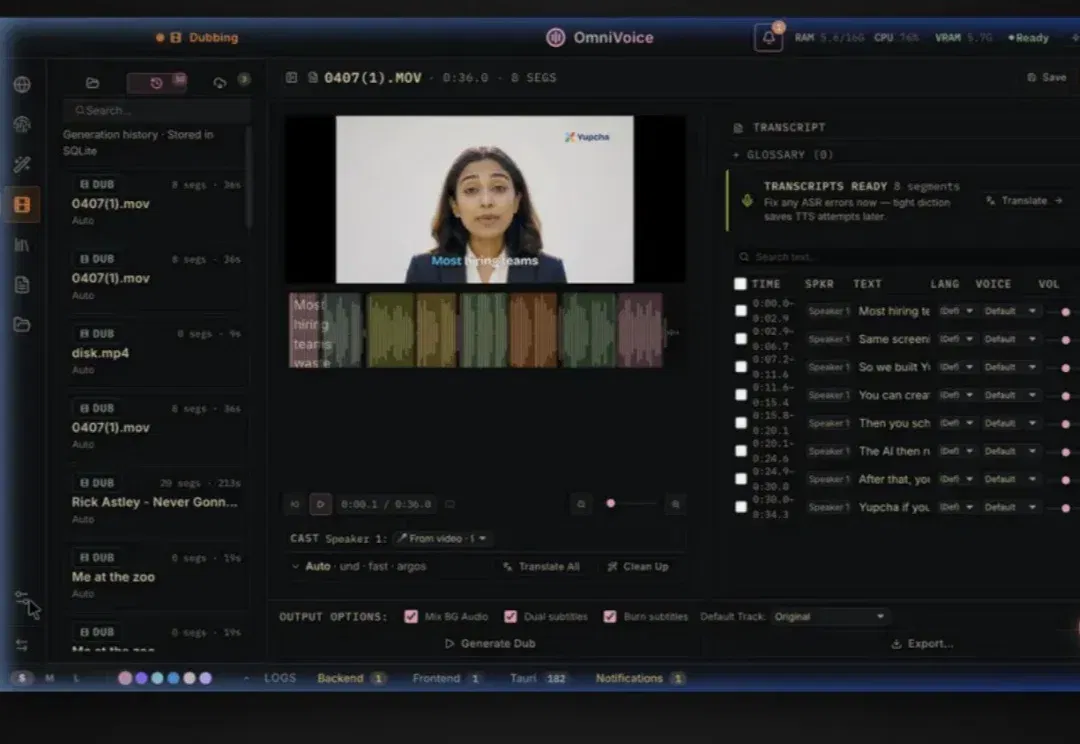Click the Transcript panel header icon
This screenshot has width=1080, height=744.
(x=738, y=127)
